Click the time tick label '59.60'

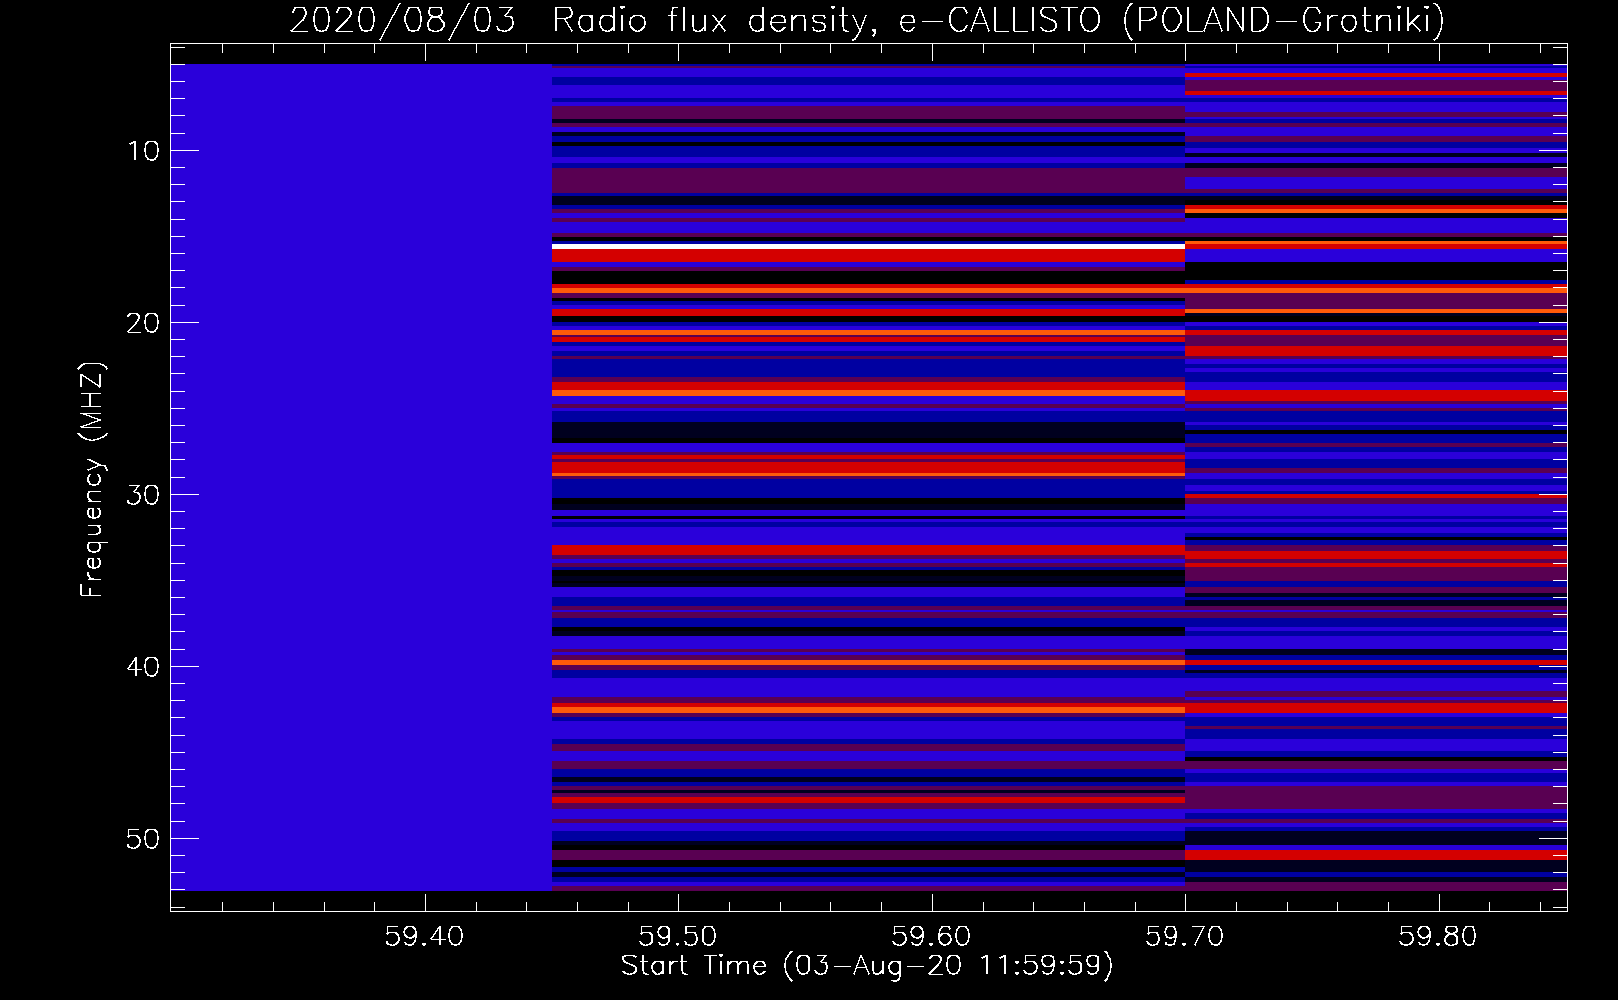(931, 936)
